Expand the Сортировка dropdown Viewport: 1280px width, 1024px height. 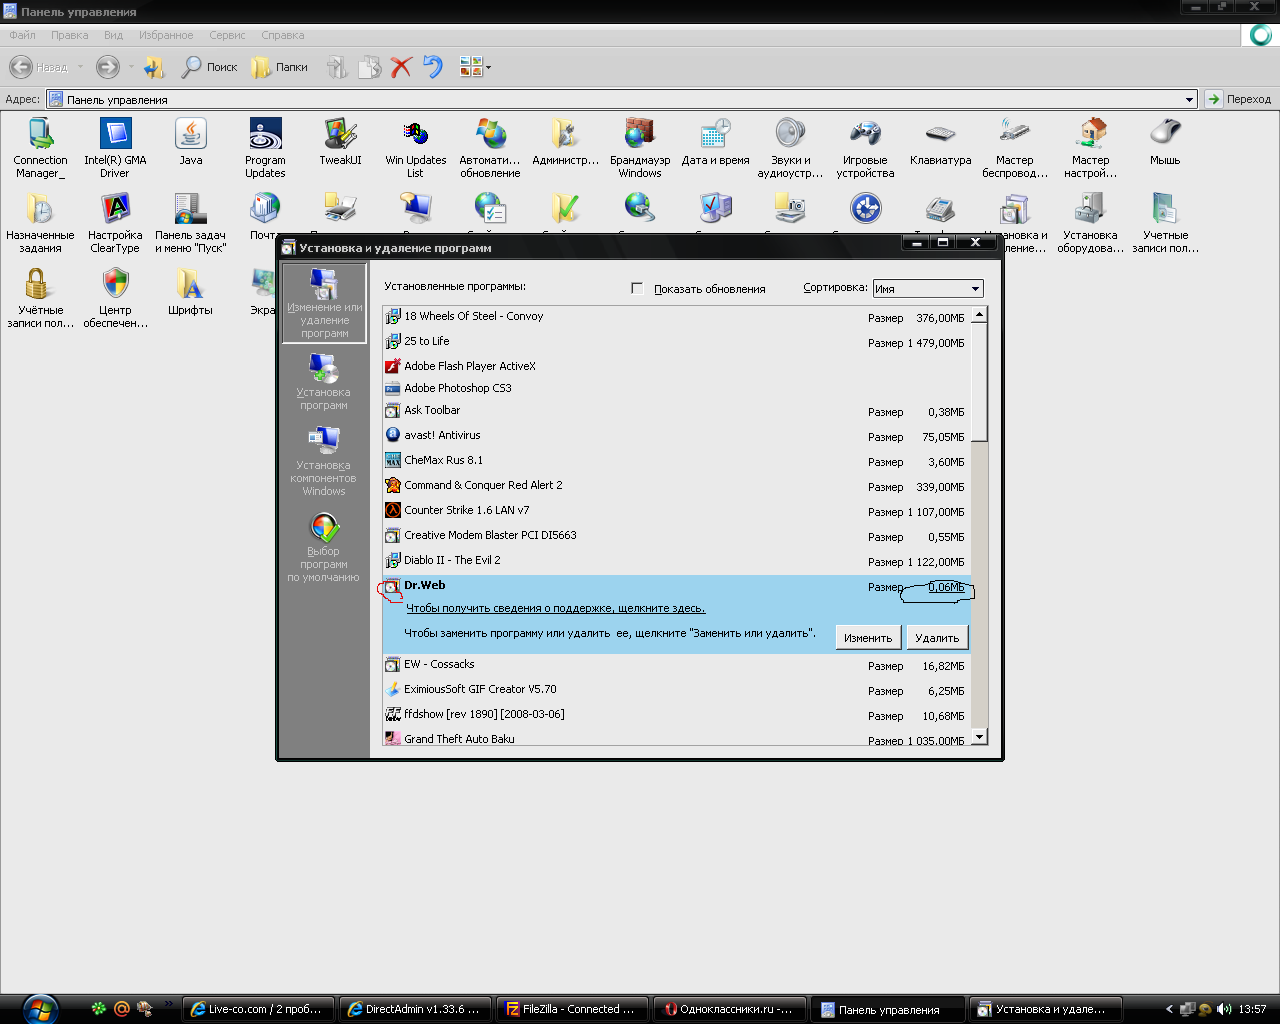[x=974, y=289]
